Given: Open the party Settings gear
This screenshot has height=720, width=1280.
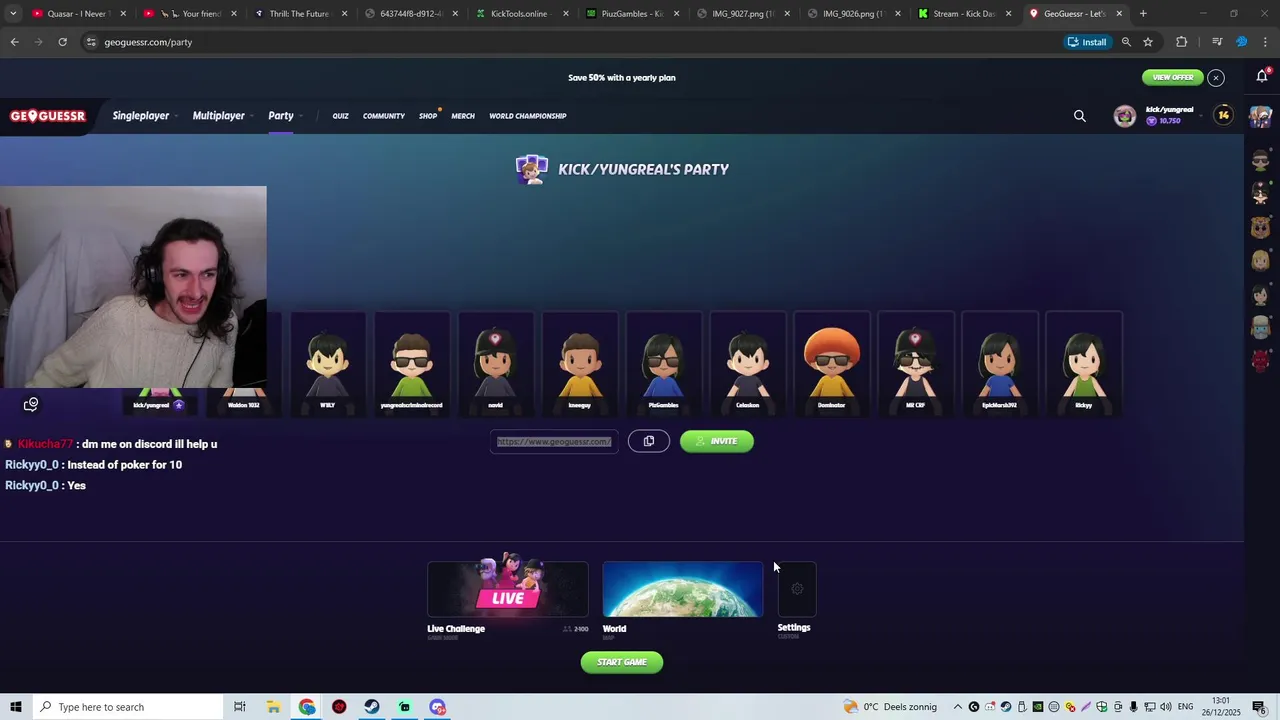Looking at the screenshot, I should 797,589.
